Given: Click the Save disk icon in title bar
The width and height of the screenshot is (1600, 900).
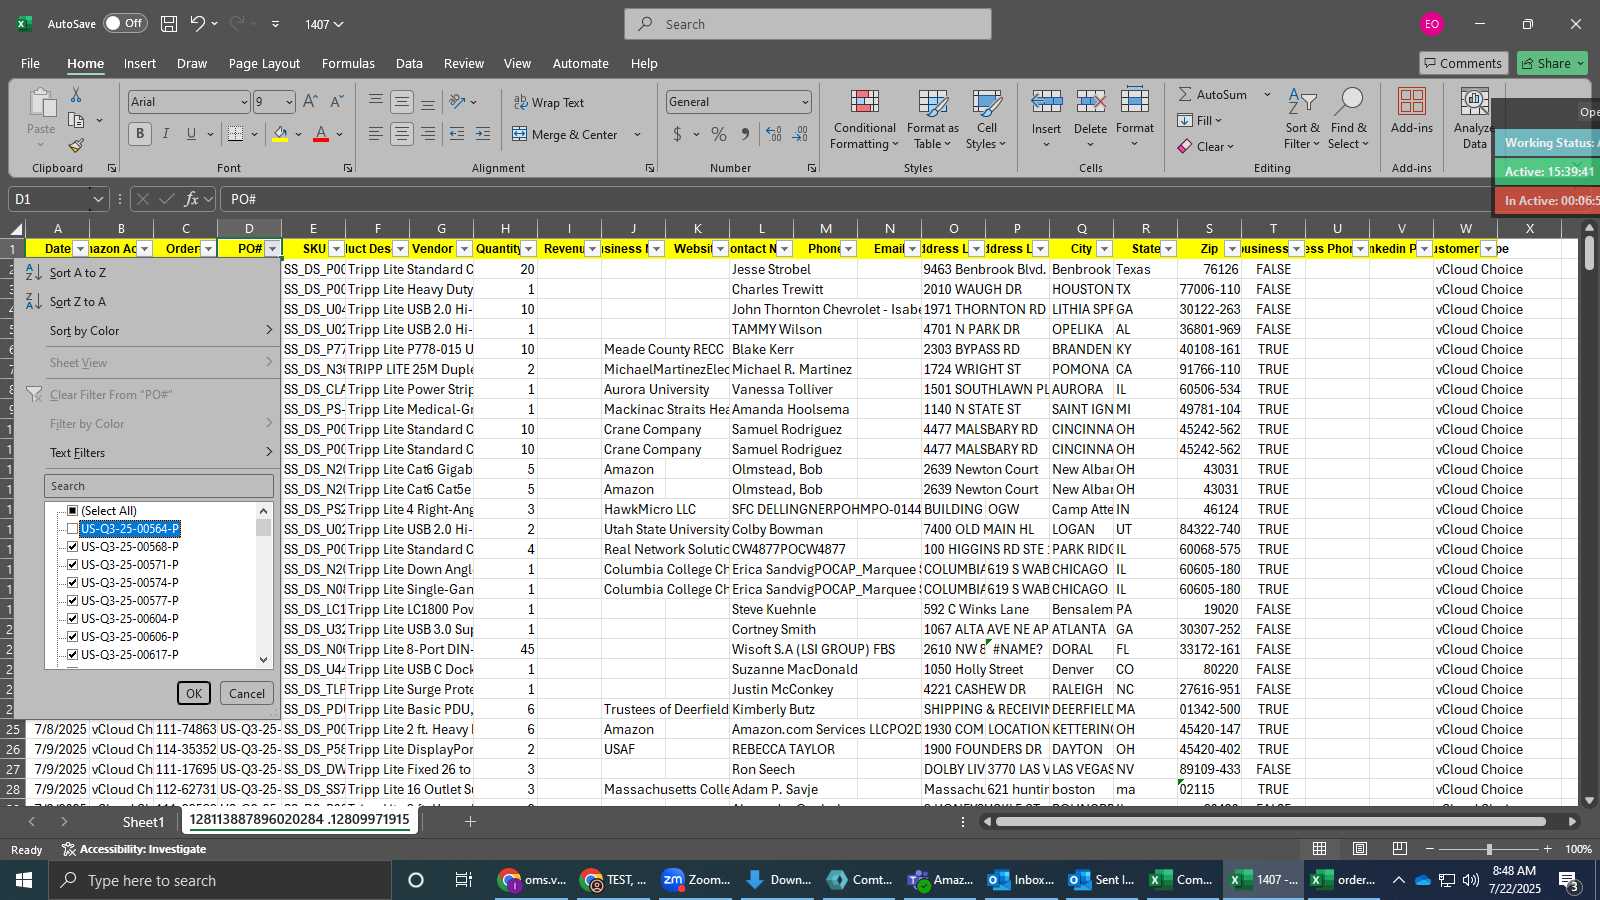Looking at the screenshot, I should pyautogui.click(x=169, y=24).
